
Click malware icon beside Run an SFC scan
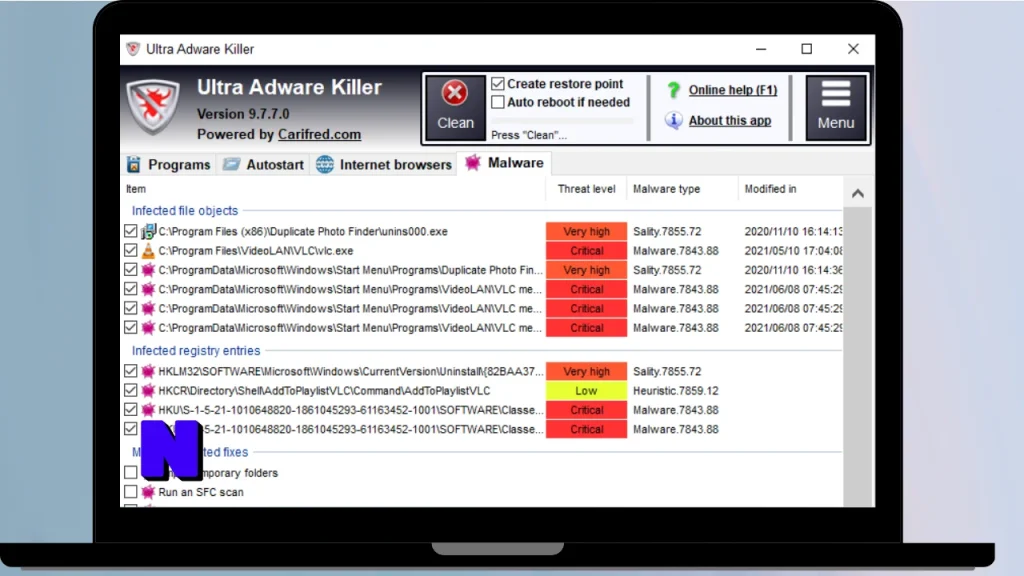pyautogui.click(x=148, y=492)
